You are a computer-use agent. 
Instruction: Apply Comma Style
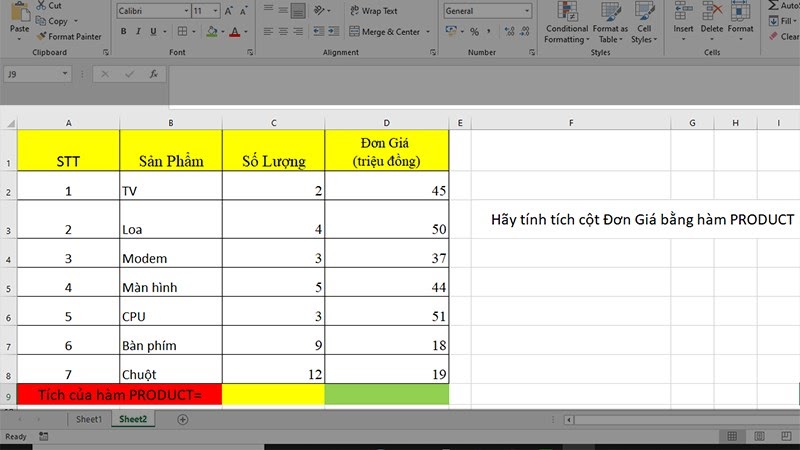[x=489, y=32]
